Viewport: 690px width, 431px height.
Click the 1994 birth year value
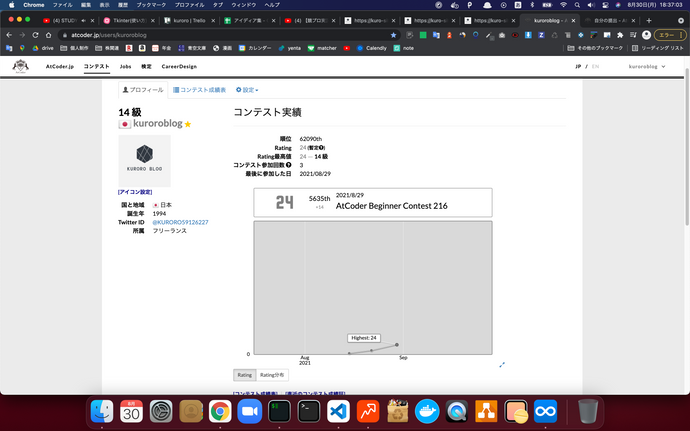click(x=159, y=214)
